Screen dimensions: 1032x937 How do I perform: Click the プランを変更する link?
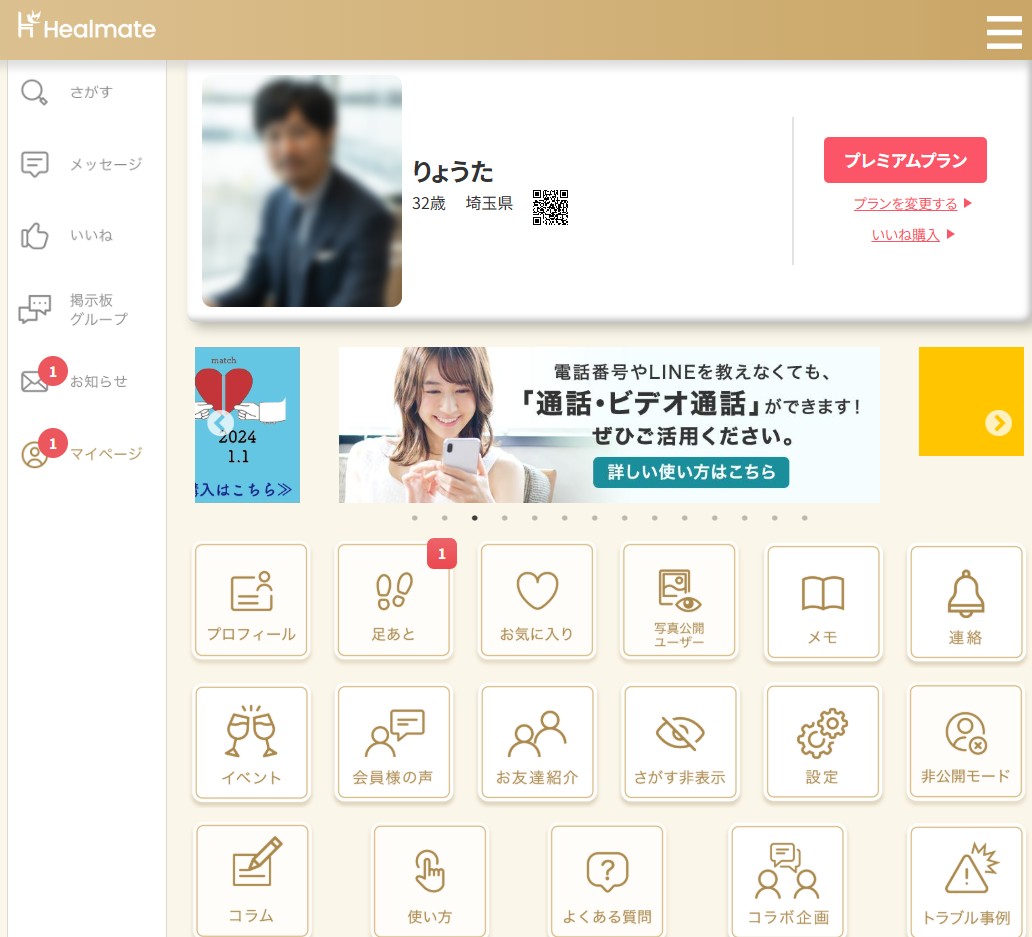[905, 204]
